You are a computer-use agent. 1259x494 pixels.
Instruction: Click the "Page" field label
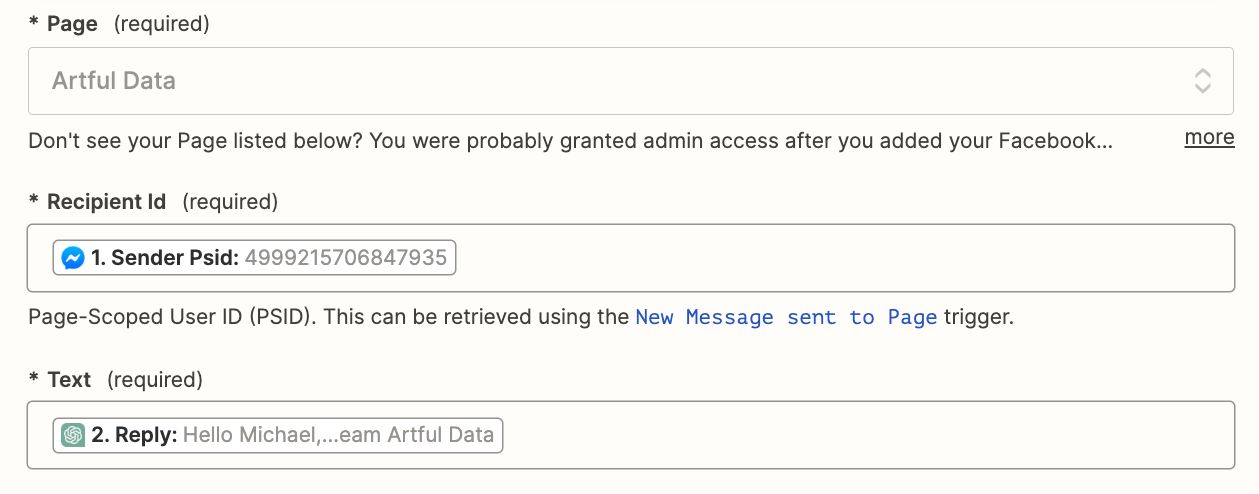pos(72,24)
